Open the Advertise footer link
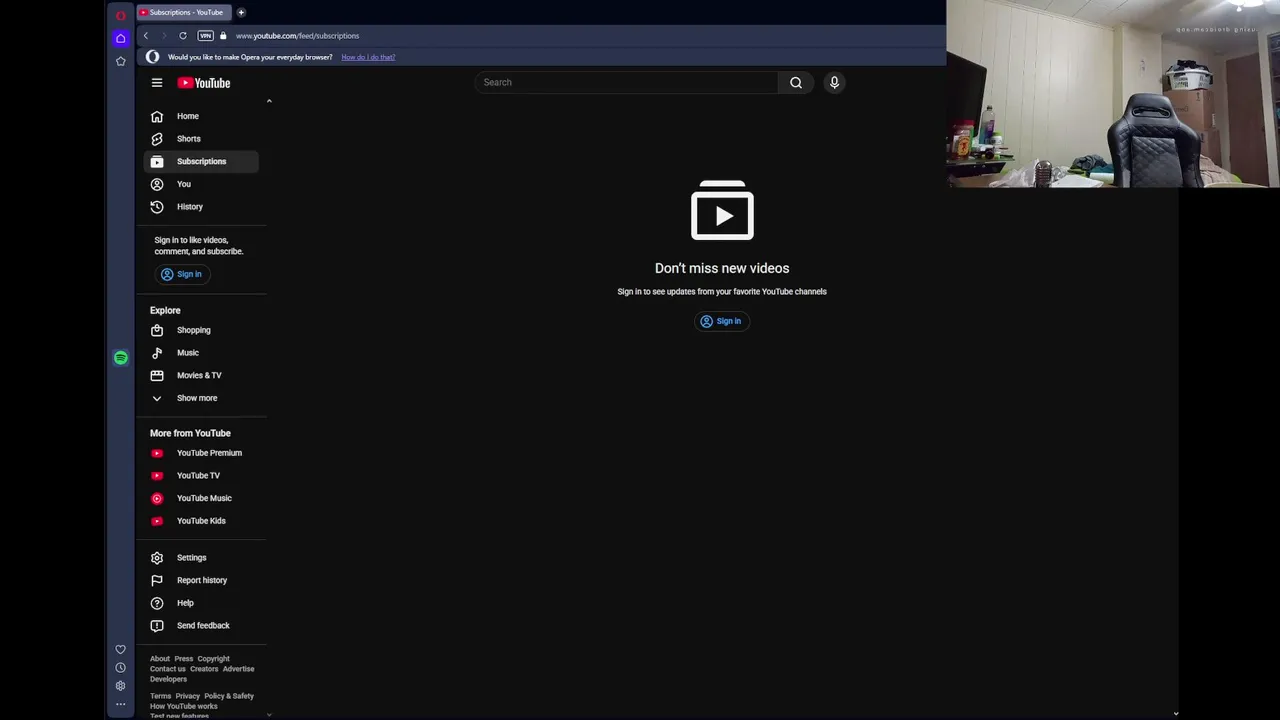1280x720 pixels. click(238, 669)
